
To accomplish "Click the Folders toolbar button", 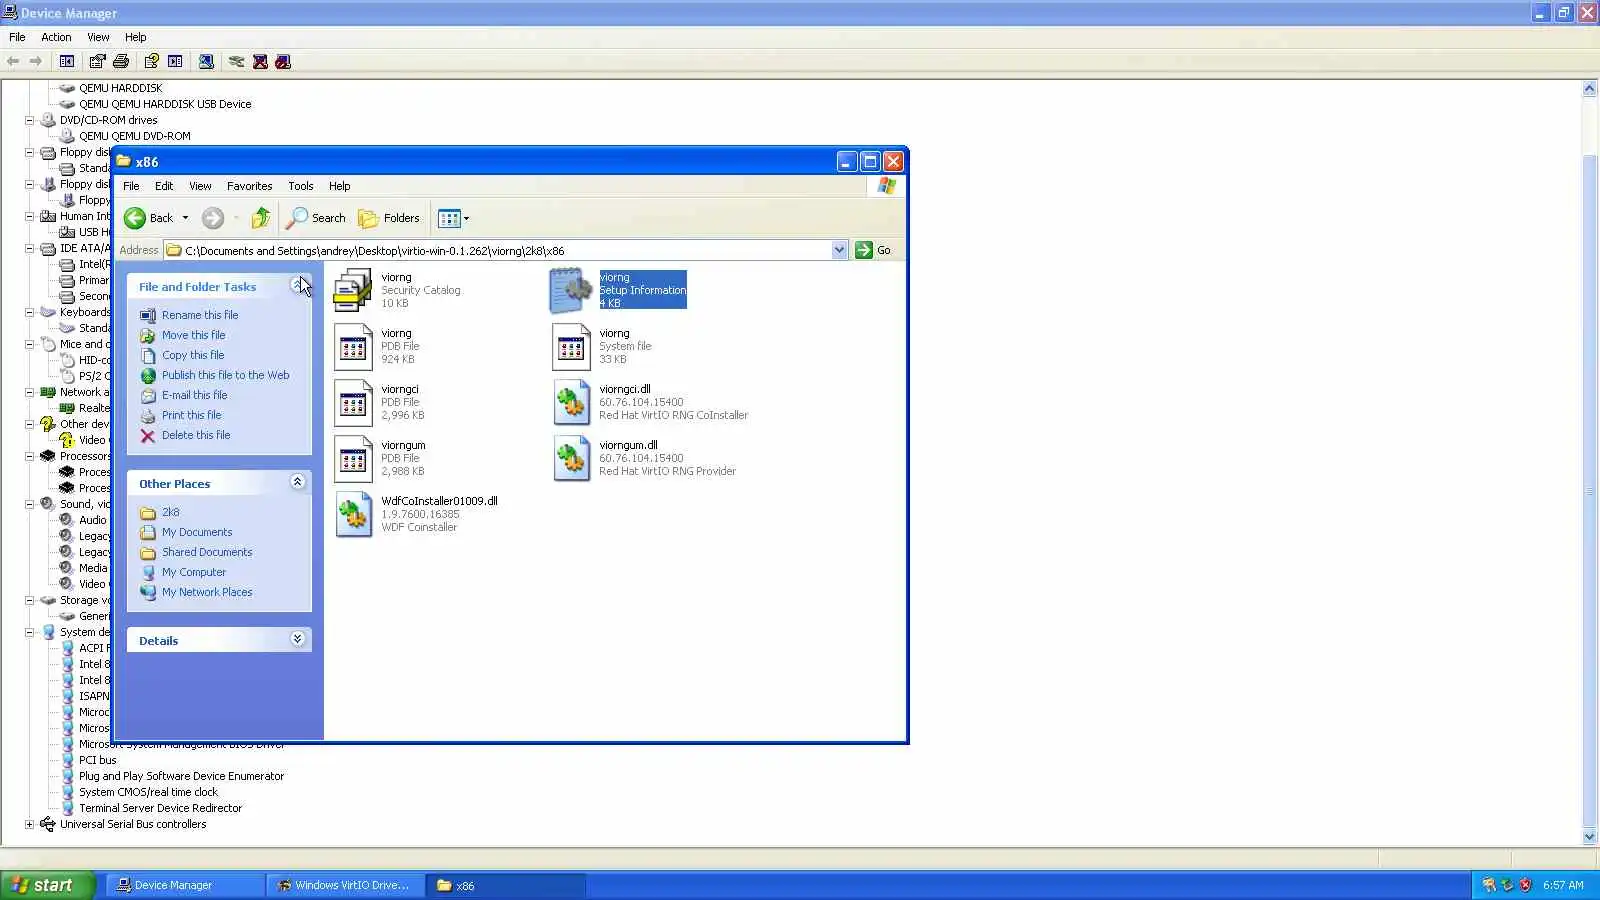I will tap(389, 218).
